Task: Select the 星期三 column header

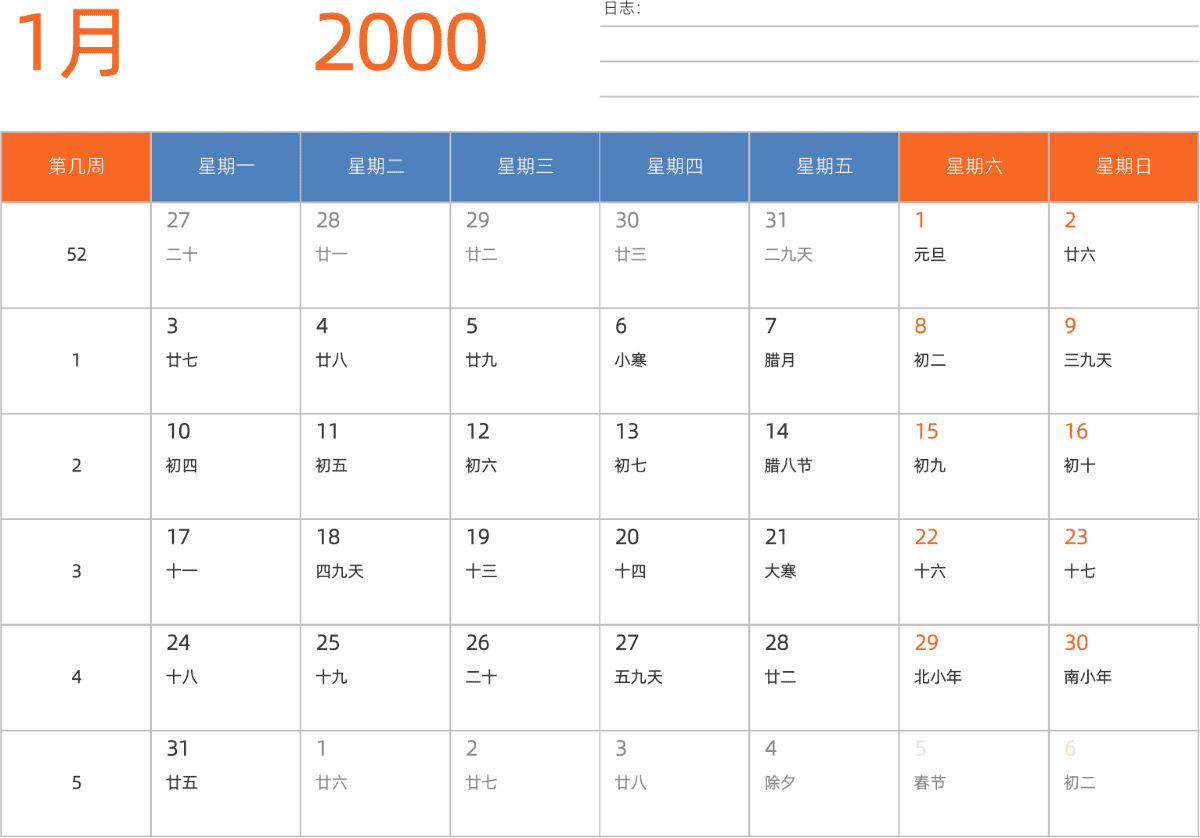Action: click(525, 167)
